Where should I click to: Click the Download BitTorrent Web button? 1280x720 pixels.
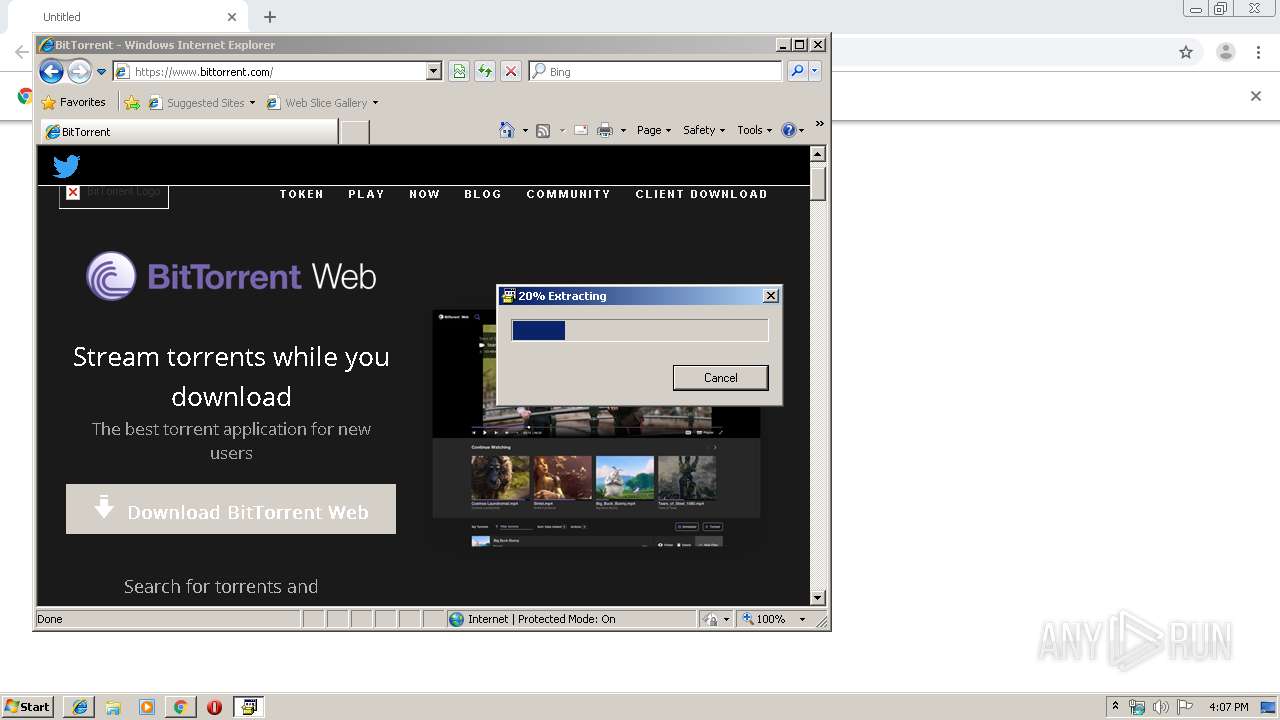(231, 509)
